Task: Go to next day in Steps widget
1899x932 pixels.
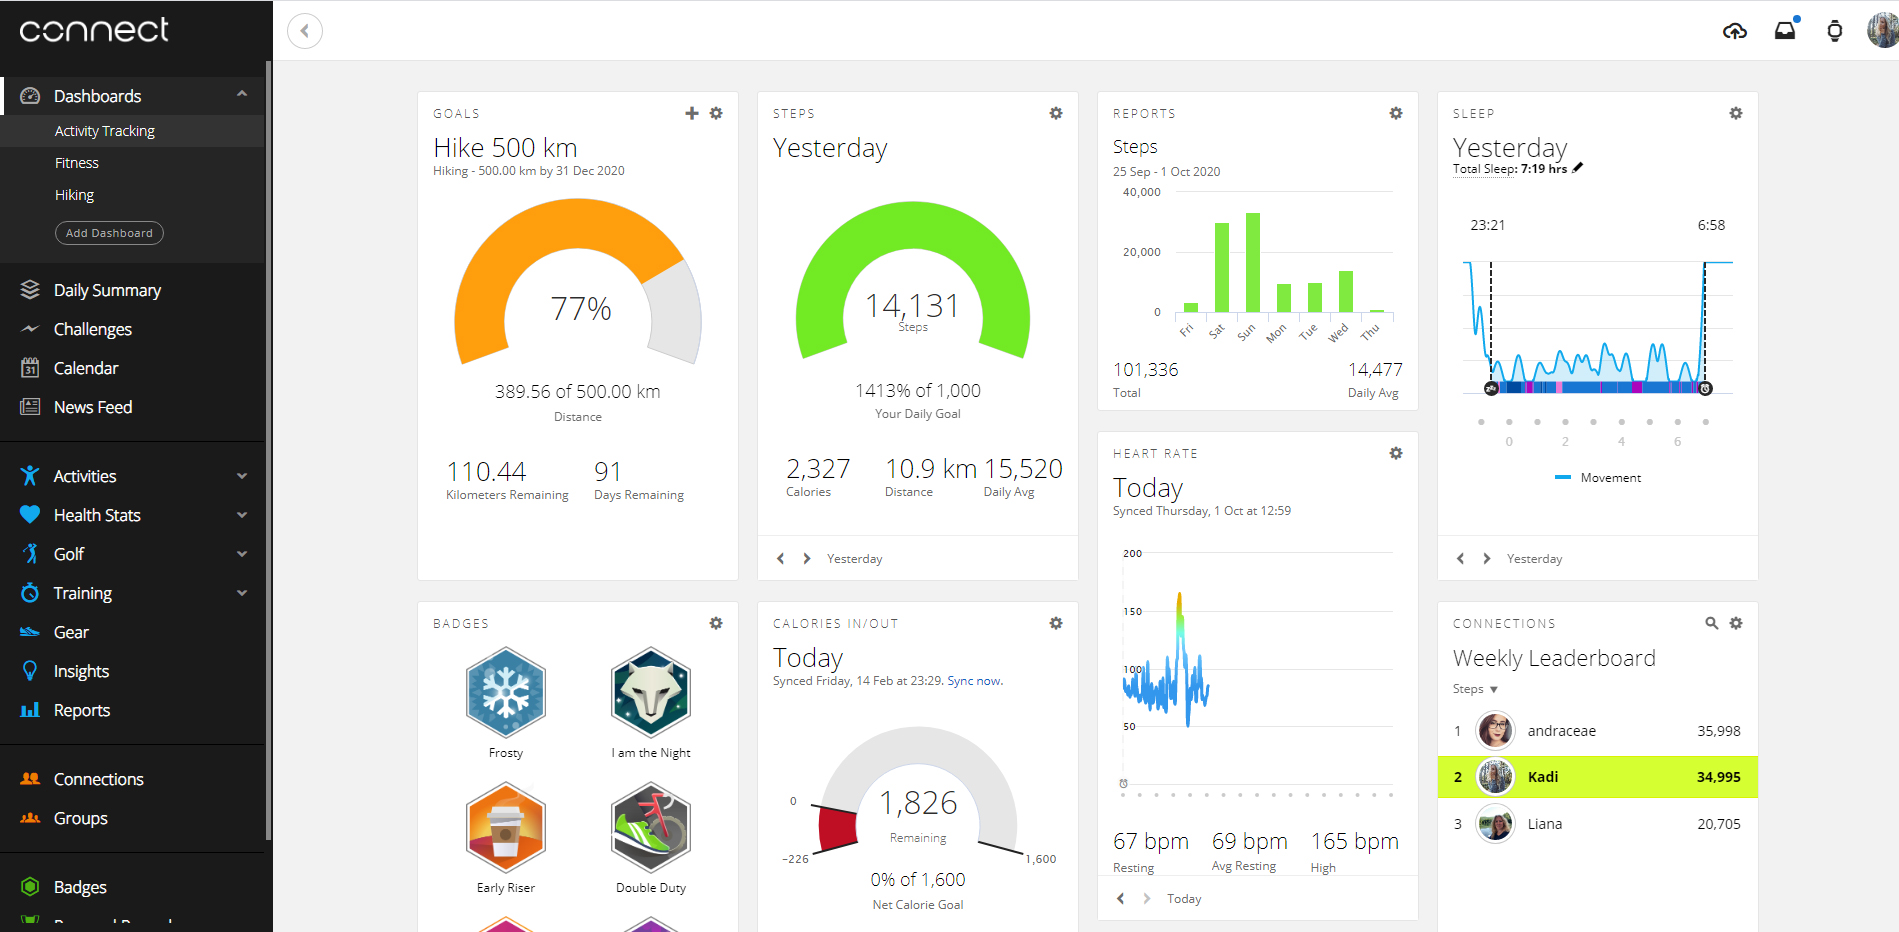Action: (x=807, y=558)
